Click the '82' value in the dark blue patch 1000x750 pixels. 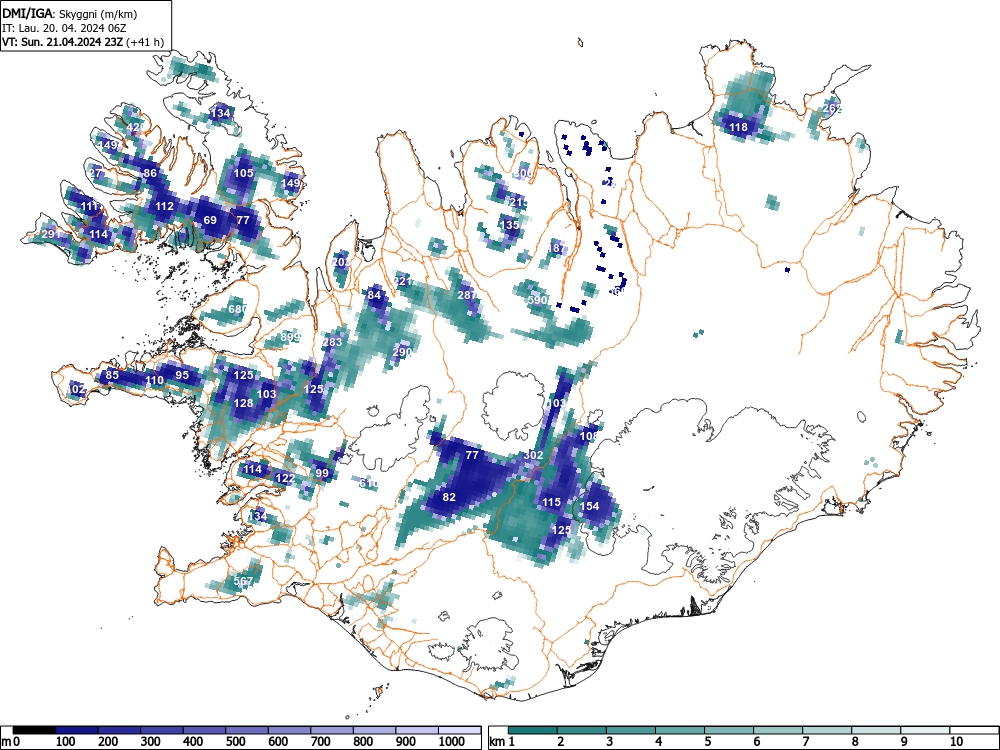[449, 497]
